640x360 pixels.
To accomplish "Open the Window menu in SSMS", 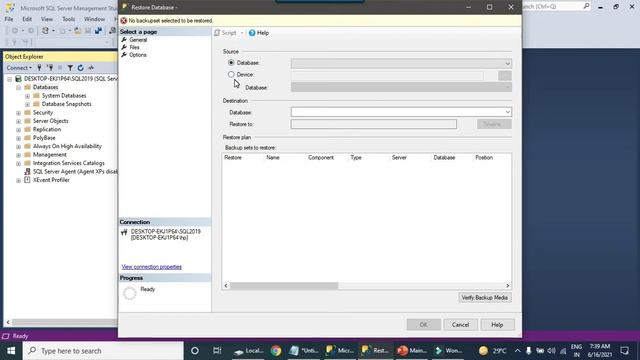I will coord(94,19).
